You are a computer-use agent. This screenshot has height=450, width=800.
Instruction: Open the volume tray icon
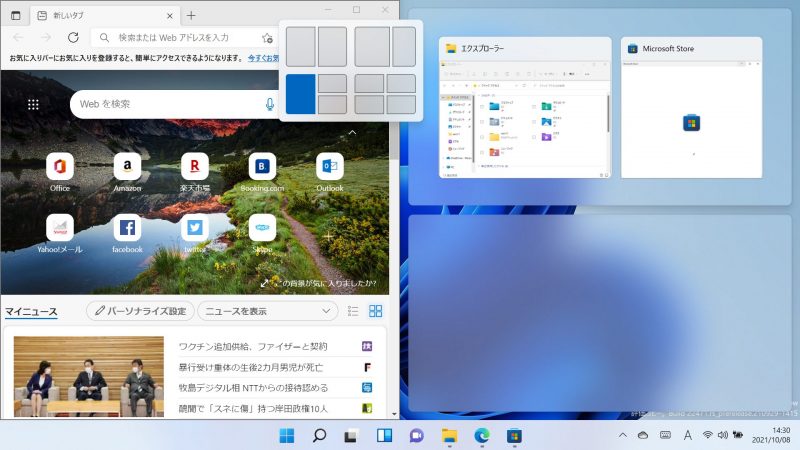[x=722, y=435]
